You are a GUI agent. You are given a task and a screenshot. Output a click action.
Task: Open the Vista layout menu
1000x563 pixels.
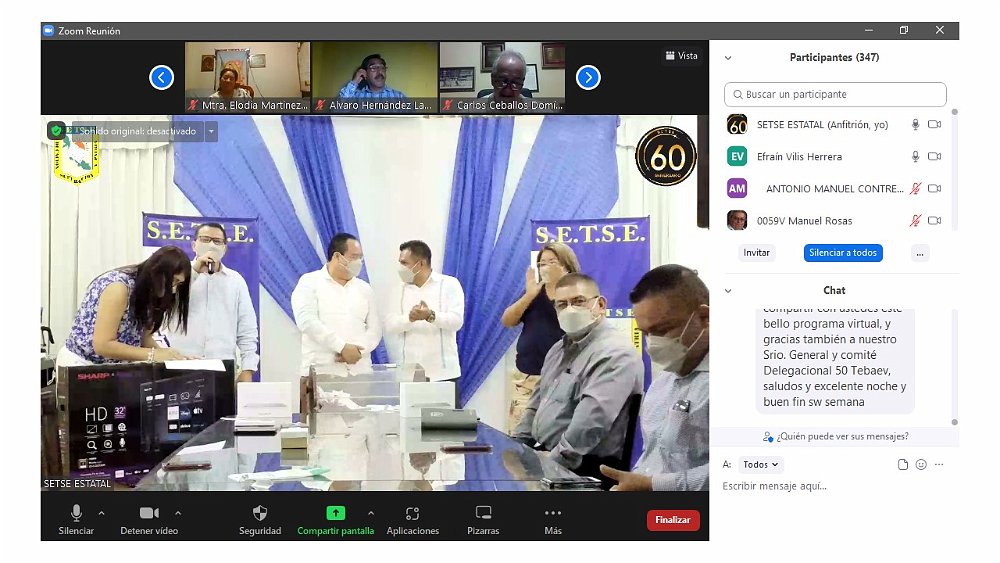tap(681, 56)
